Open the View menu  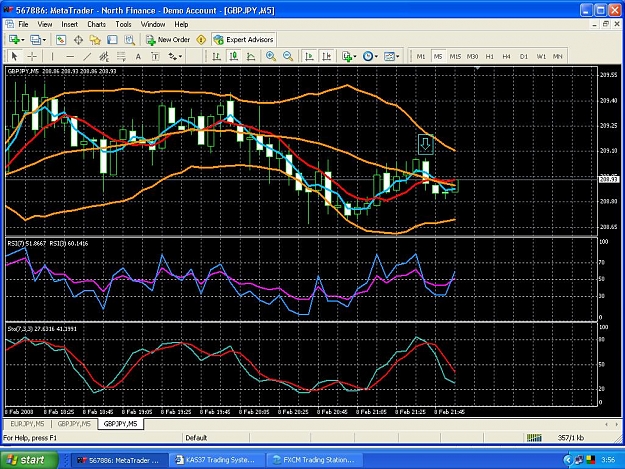tap(45, 24)
